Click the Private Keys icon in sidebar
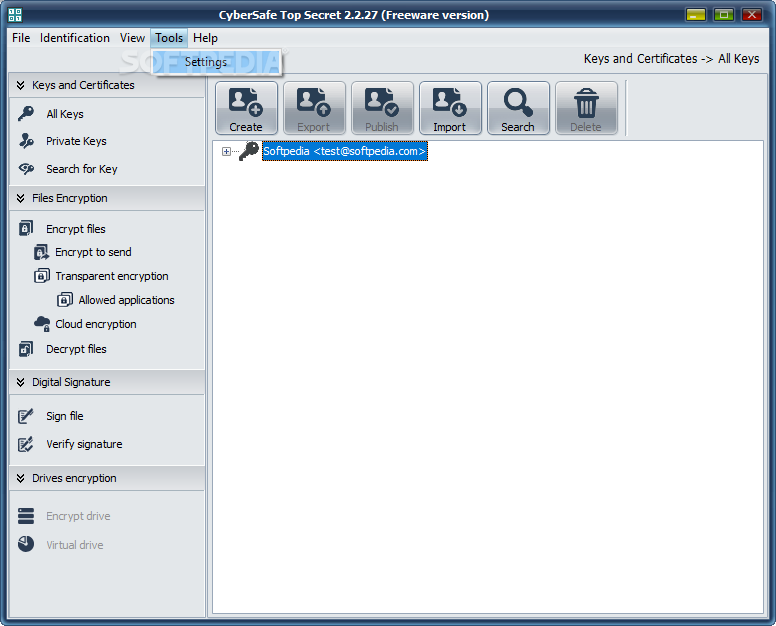Viewport: 776px width, 626px height. 26,141
